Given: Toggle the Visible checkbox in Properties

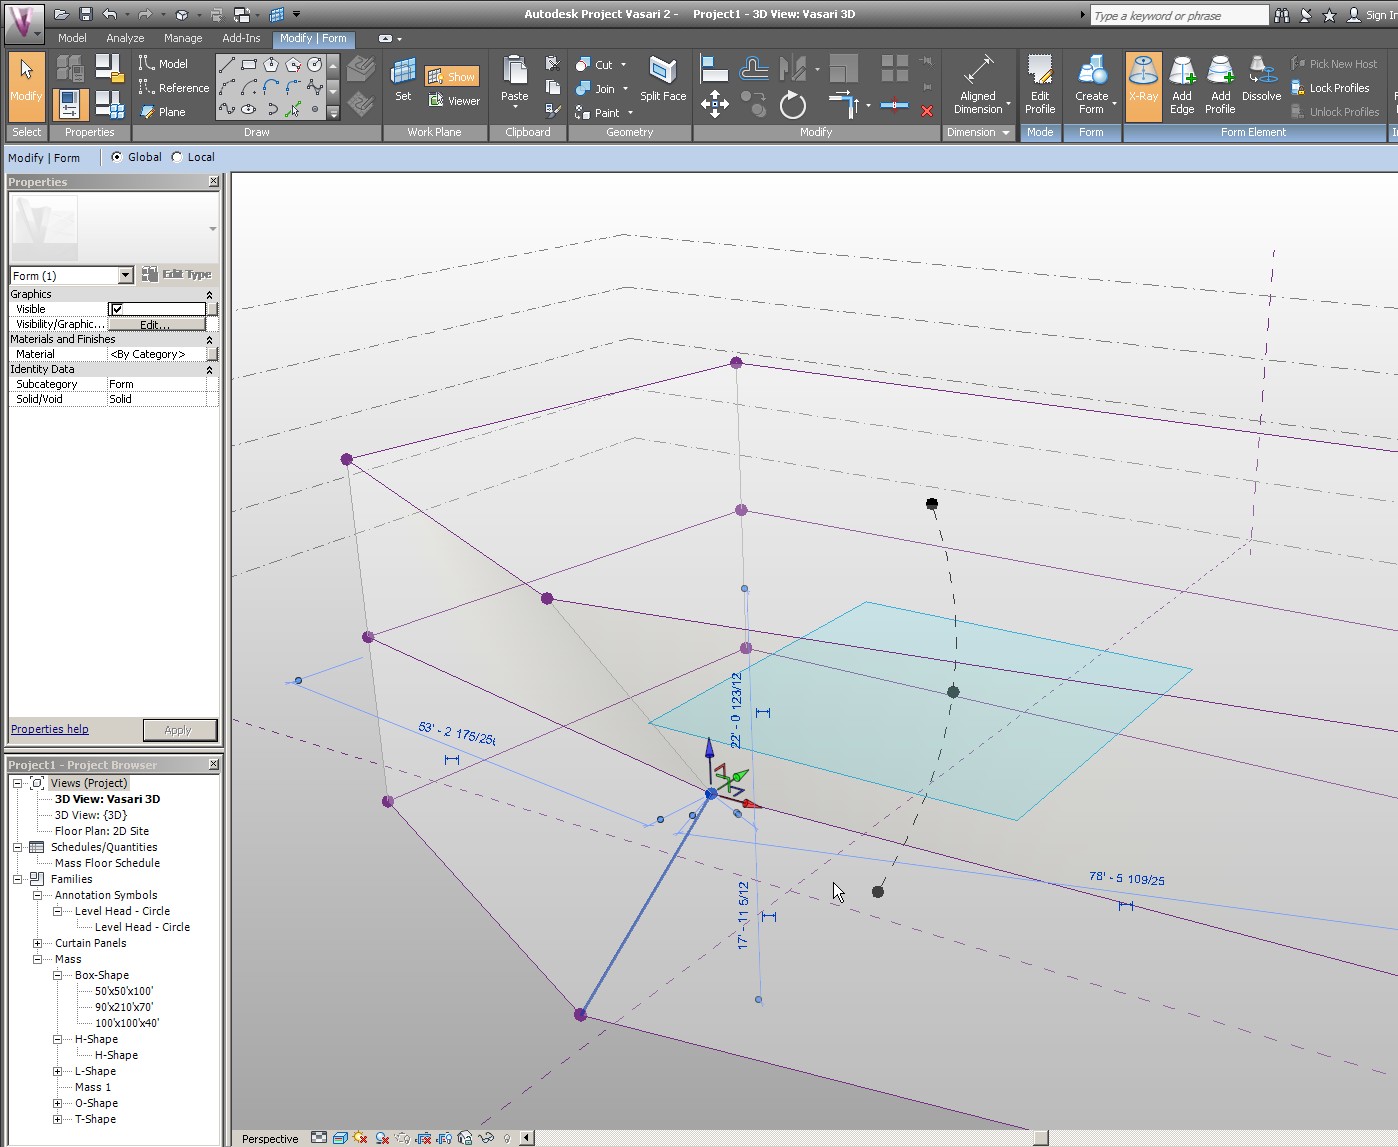Looking at the screenshot, I should click(x=117, y=309).
